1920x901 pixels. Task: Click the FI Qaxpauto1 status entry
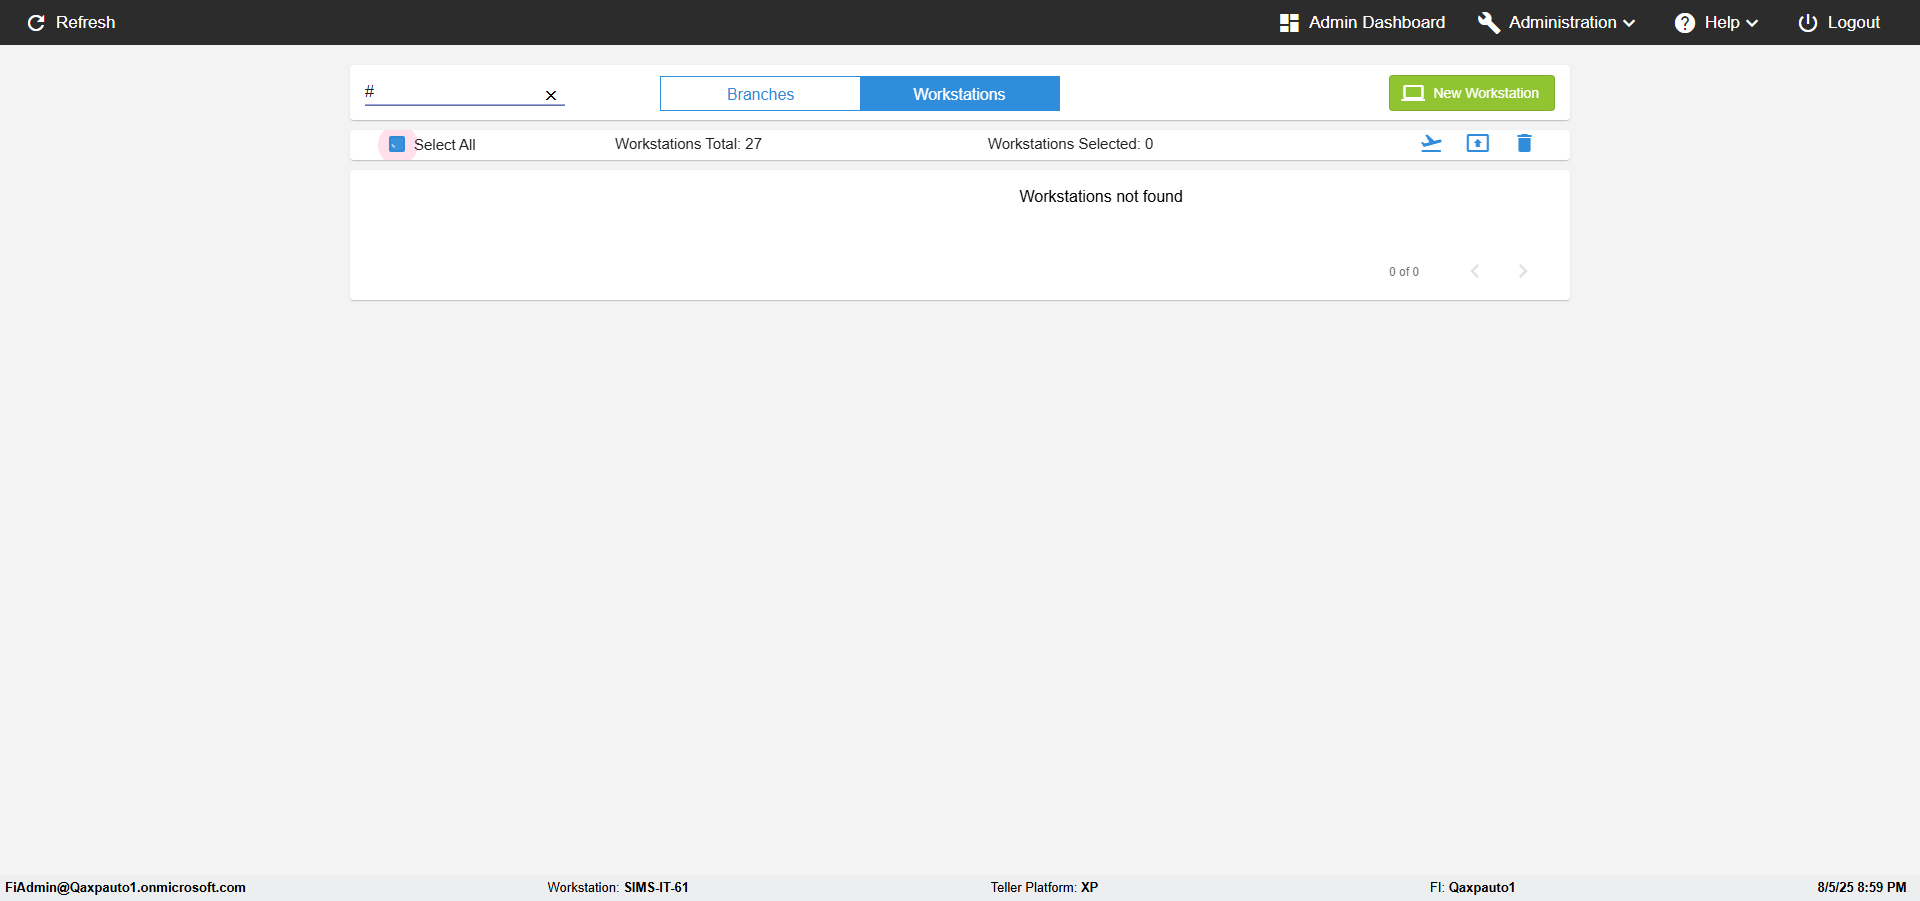coord(1472,887)
